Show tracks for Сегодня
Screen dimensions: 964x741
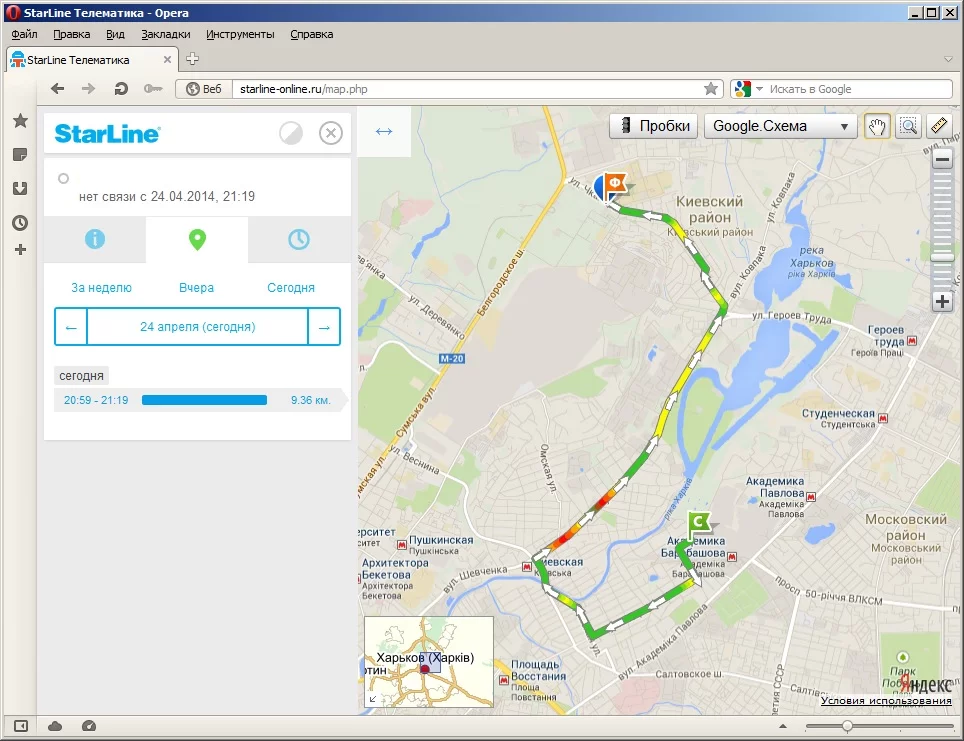click(x=291, y=288)
